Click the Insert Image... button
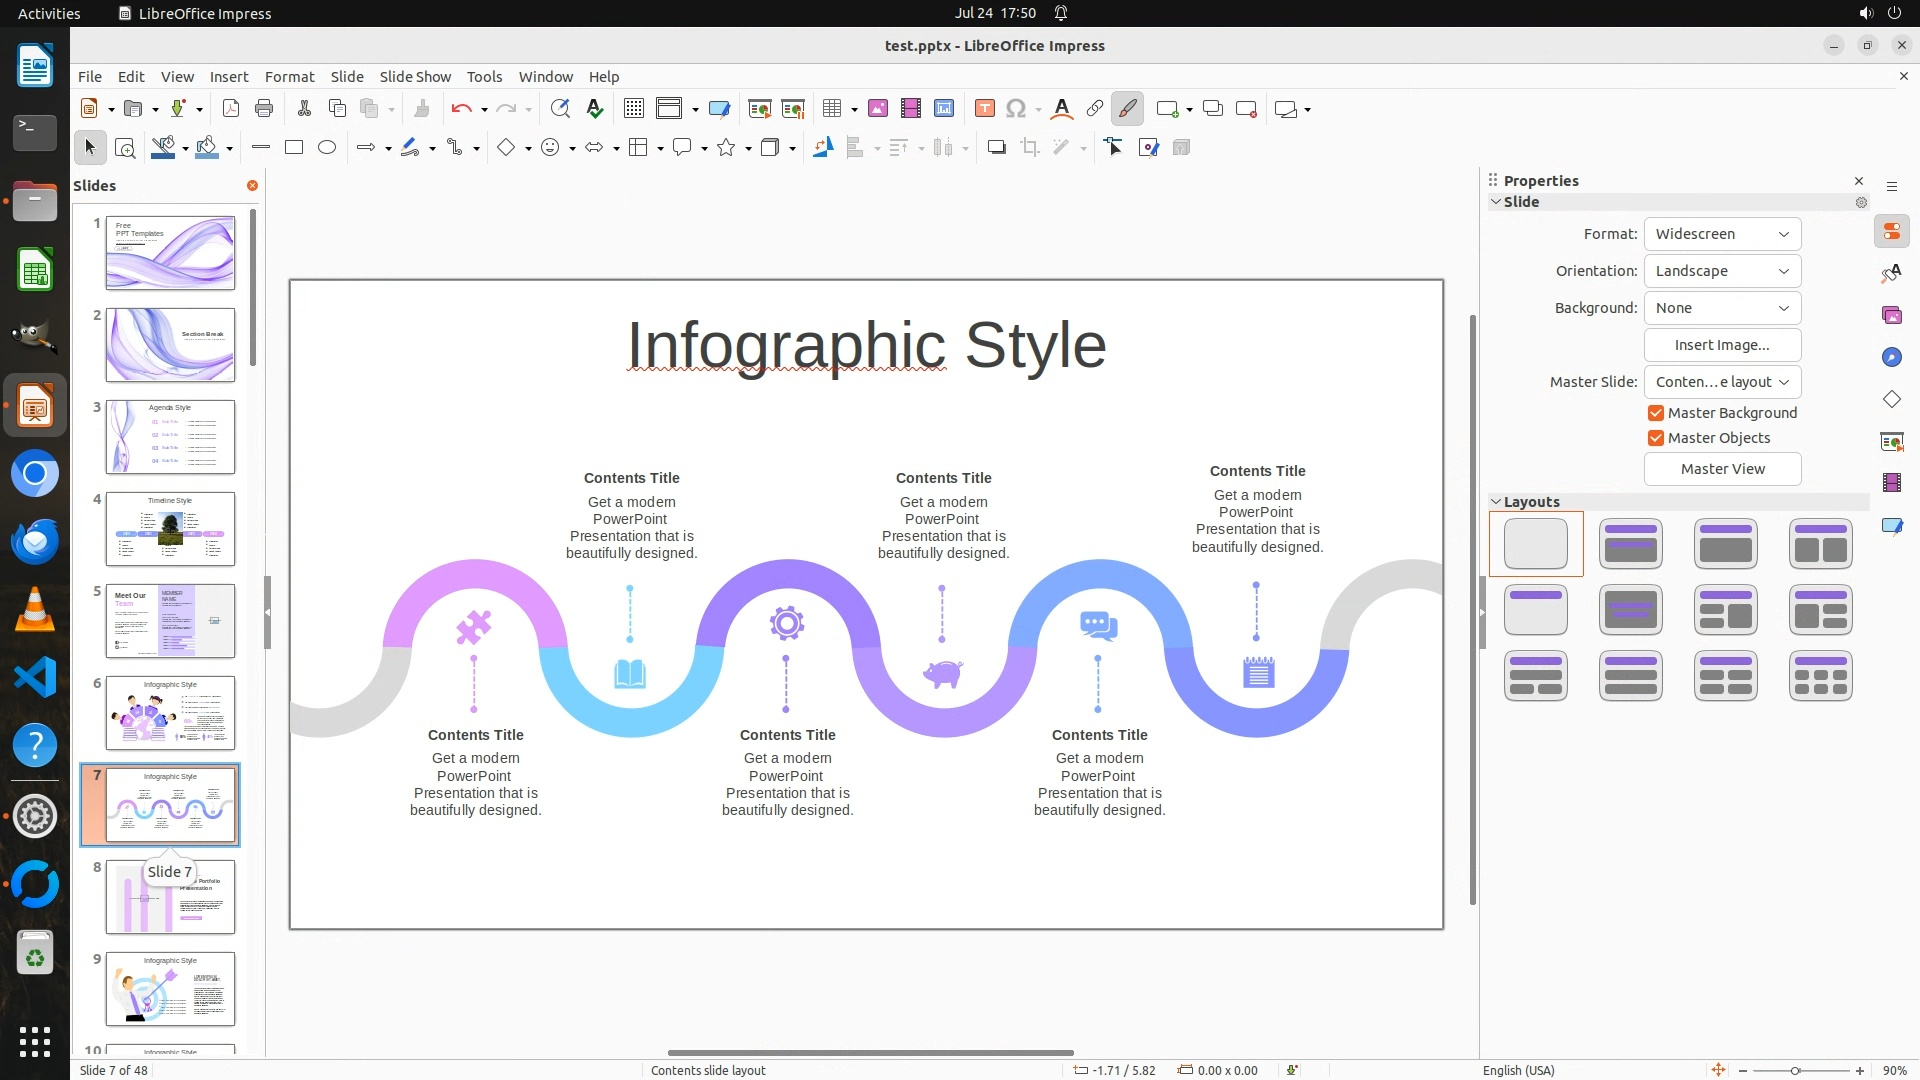This screenshot has width=1920, height=1080. point(1721,345)
